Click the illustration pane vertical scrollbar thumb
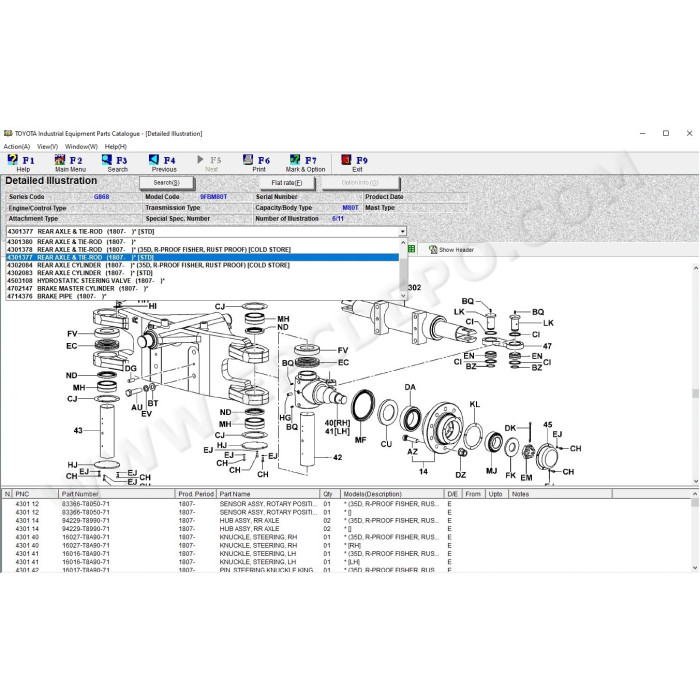The image size is (700, 700). click(695, 393)
